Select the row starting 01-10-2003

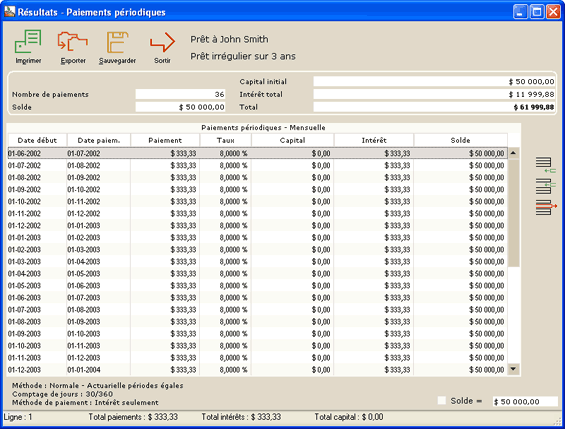point(257,345)
